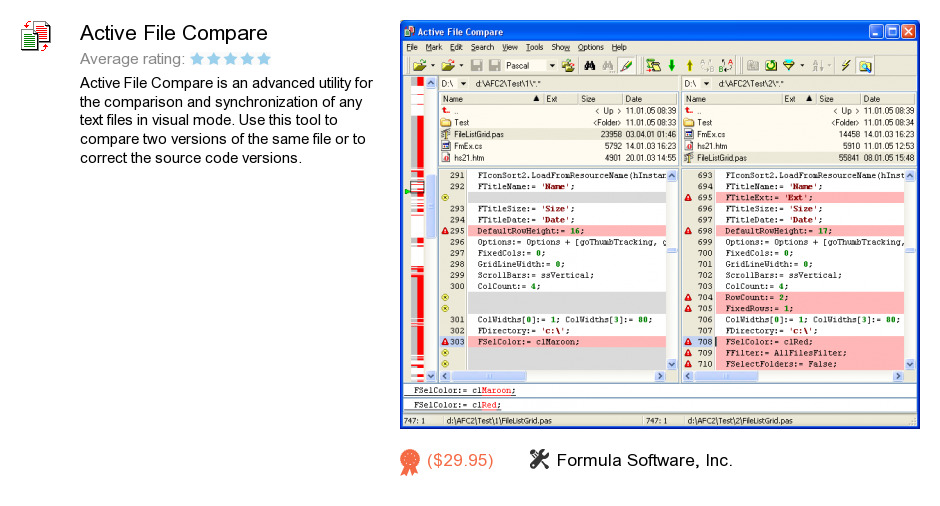Open right file with the second folder icon
The image size is (940, 506).
click(447, 65)
